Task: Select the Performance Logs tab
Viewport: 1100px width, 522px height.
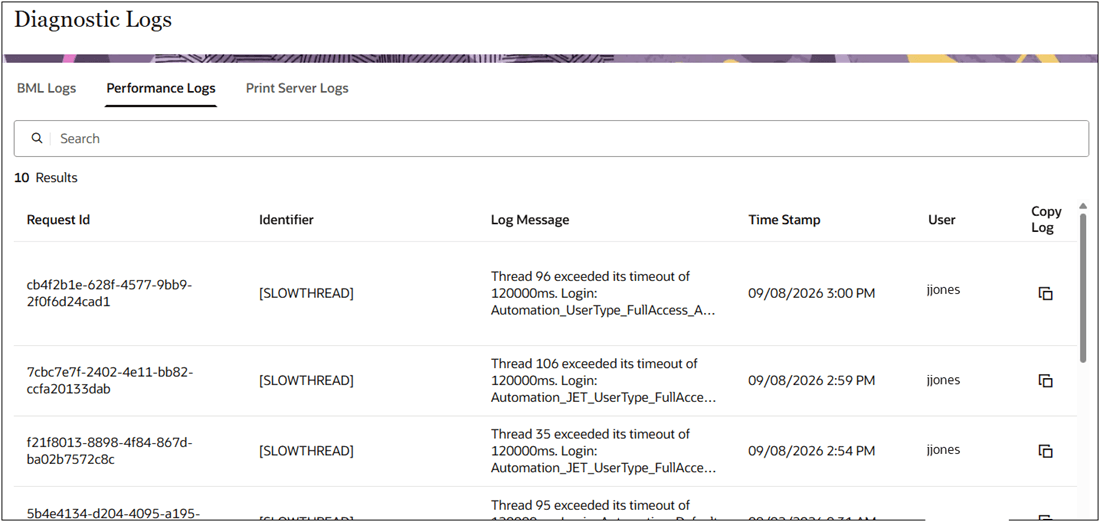Action: [161, 88]
